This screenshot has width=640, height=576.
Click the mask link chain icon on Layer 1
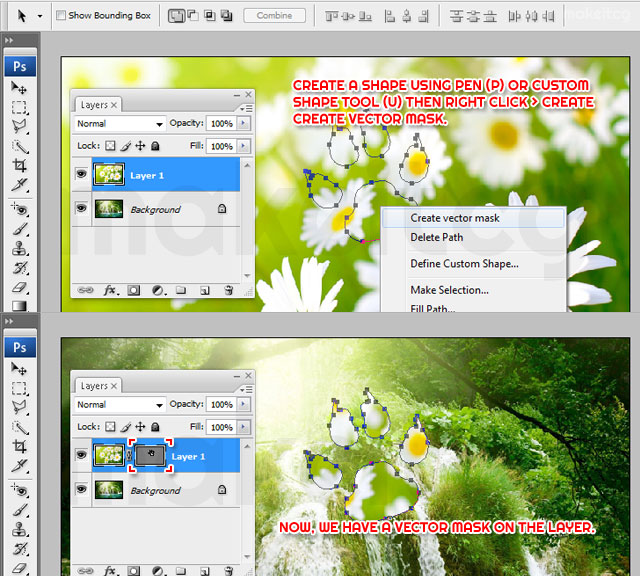pyautogui.click(x=129, y=456)
